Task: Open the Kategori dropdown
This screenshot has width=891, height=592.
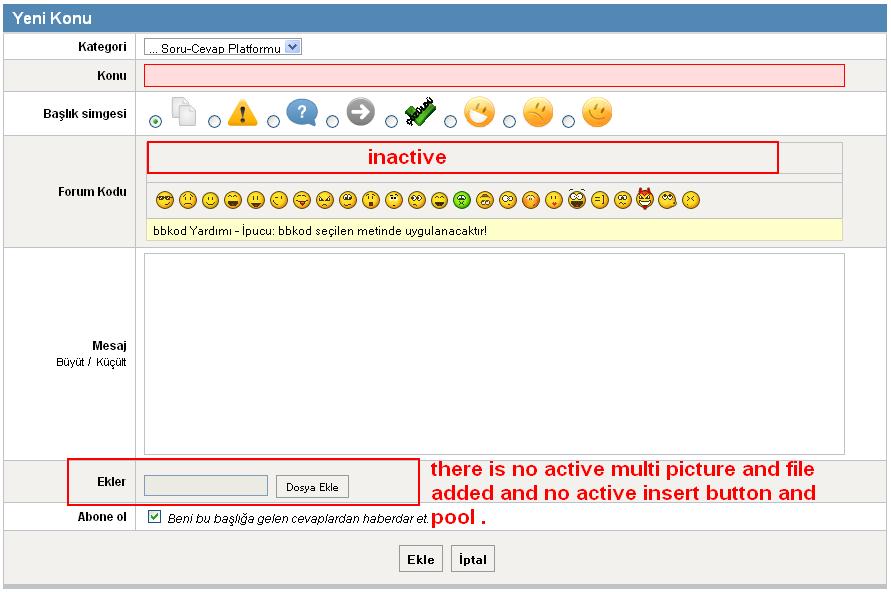Action: (x=223, y=47)
